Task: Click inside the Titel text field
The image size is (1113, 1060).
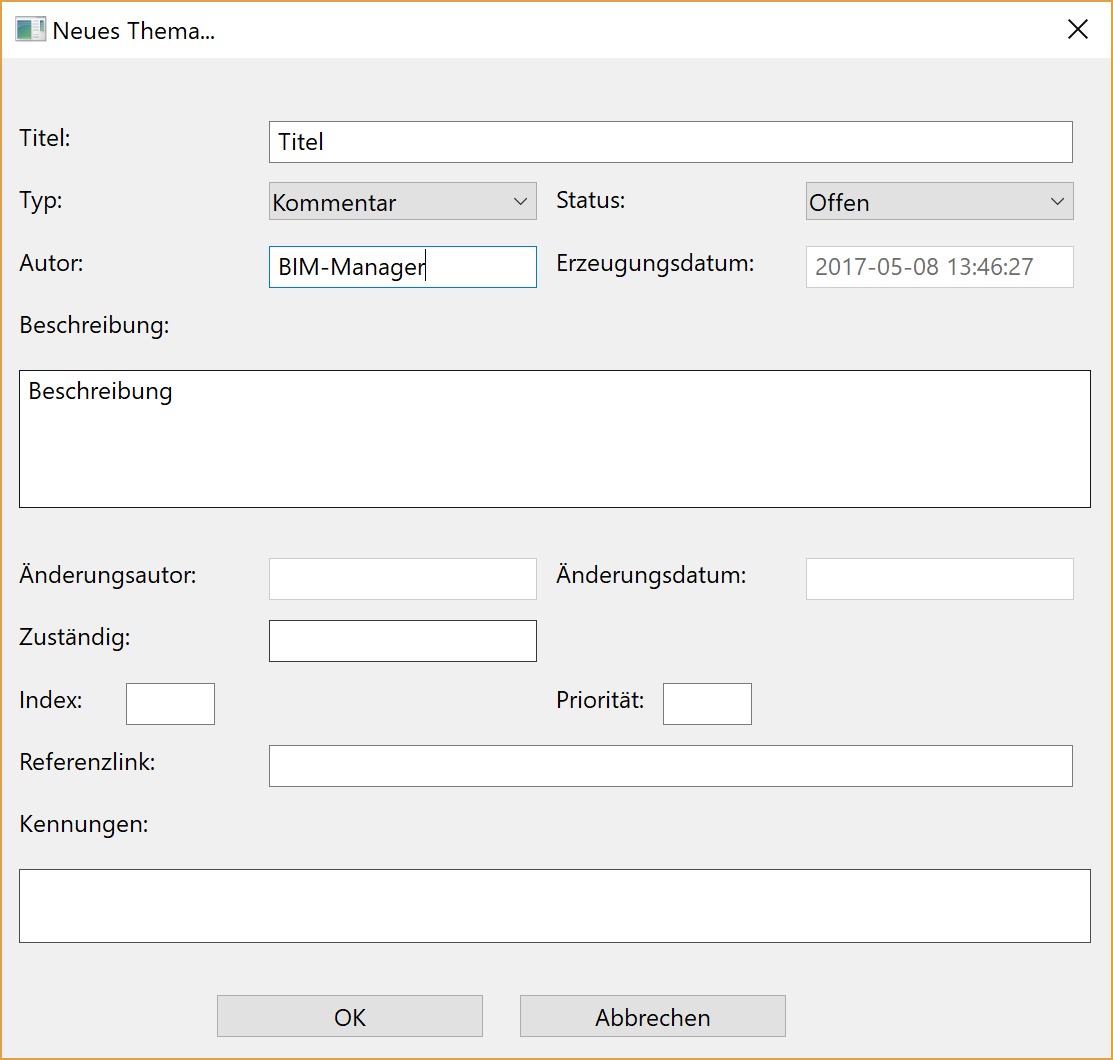Action: click(670, 142)
